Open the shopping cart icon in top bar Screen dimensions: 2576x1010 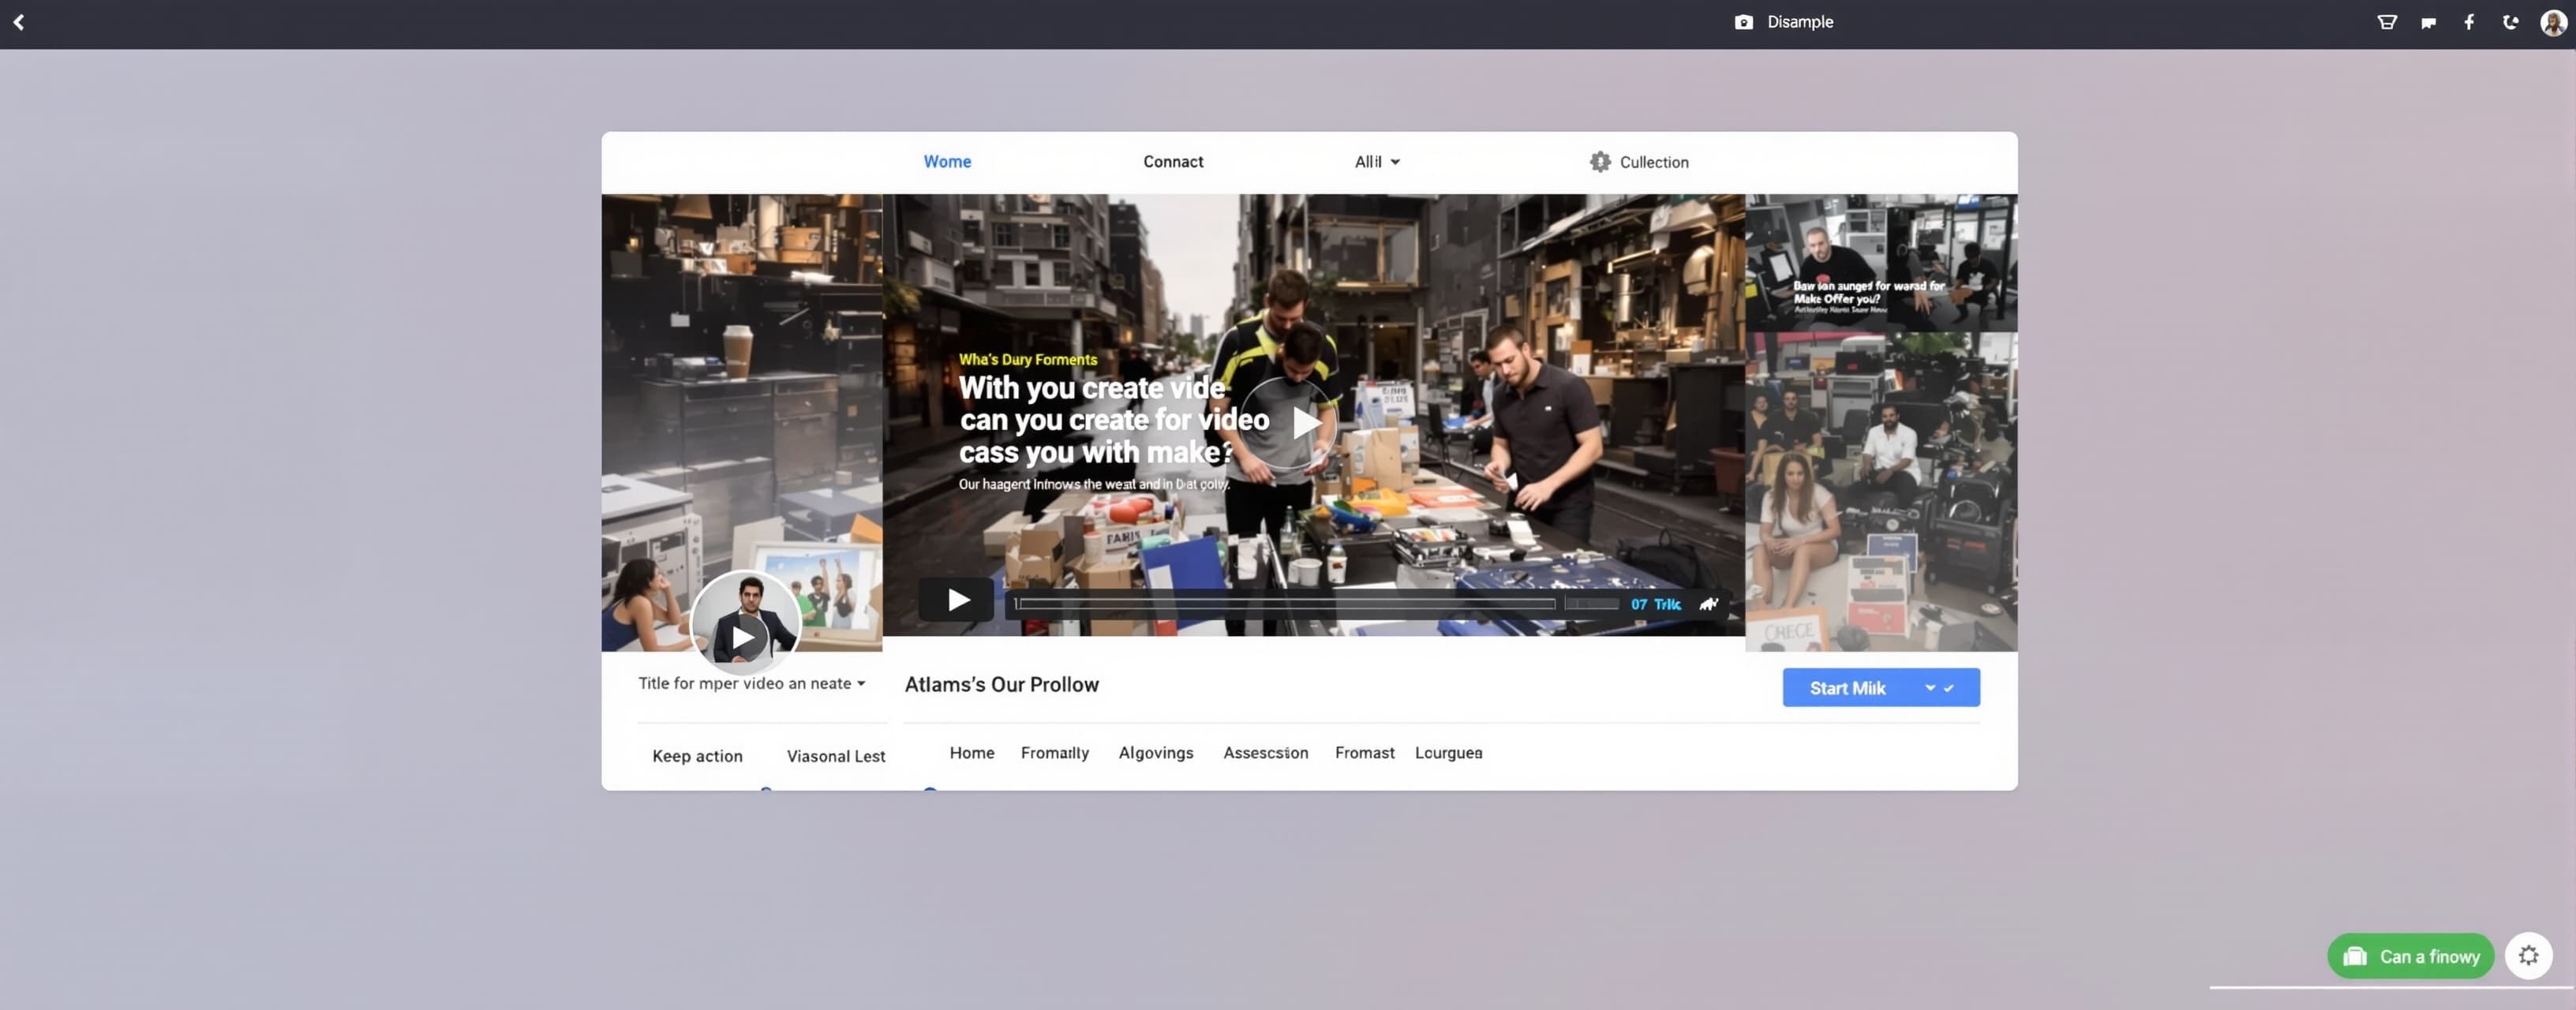click(x=2387, y=22)
